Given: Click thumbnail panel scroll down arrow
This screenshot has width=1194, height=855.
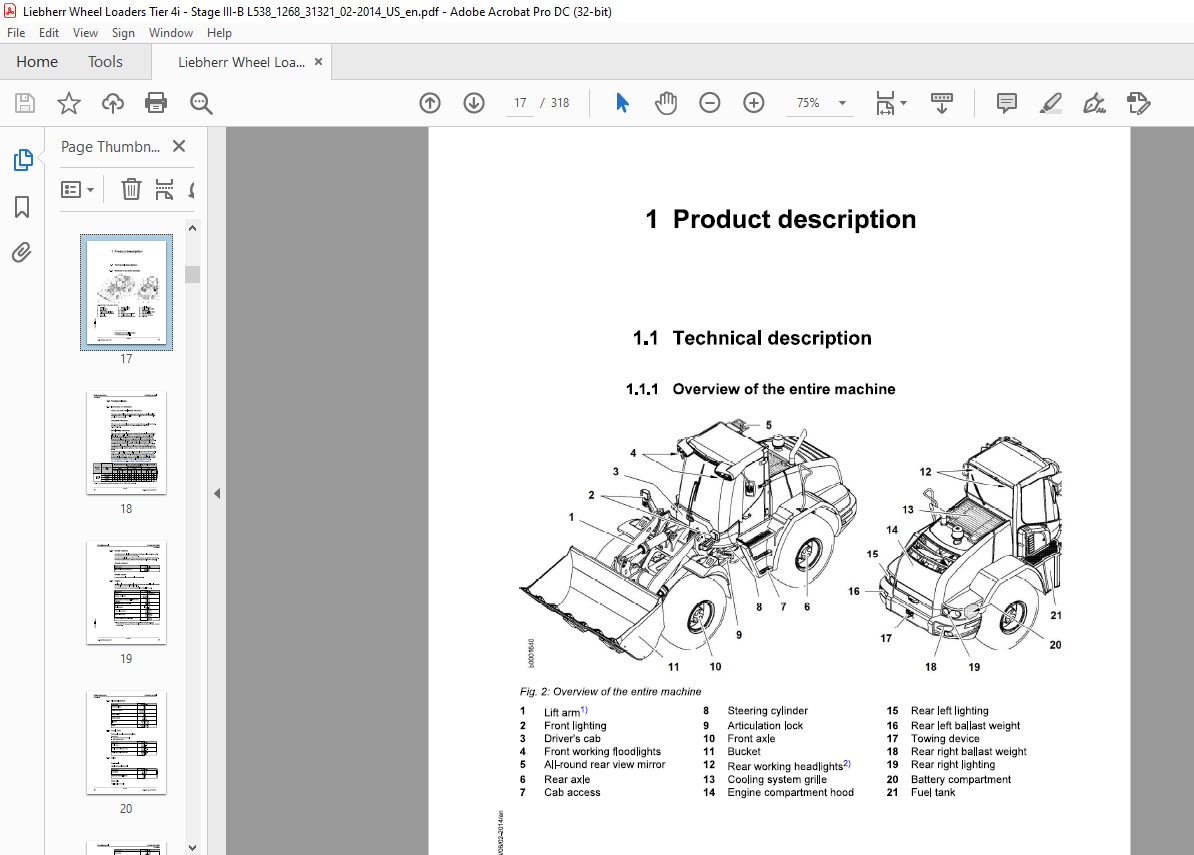Looking at the screenshot, I should [193, 847].
